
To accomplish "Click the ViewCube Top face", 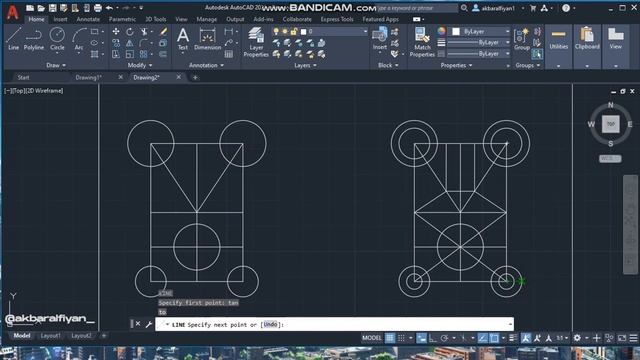I will pos(611,124).
